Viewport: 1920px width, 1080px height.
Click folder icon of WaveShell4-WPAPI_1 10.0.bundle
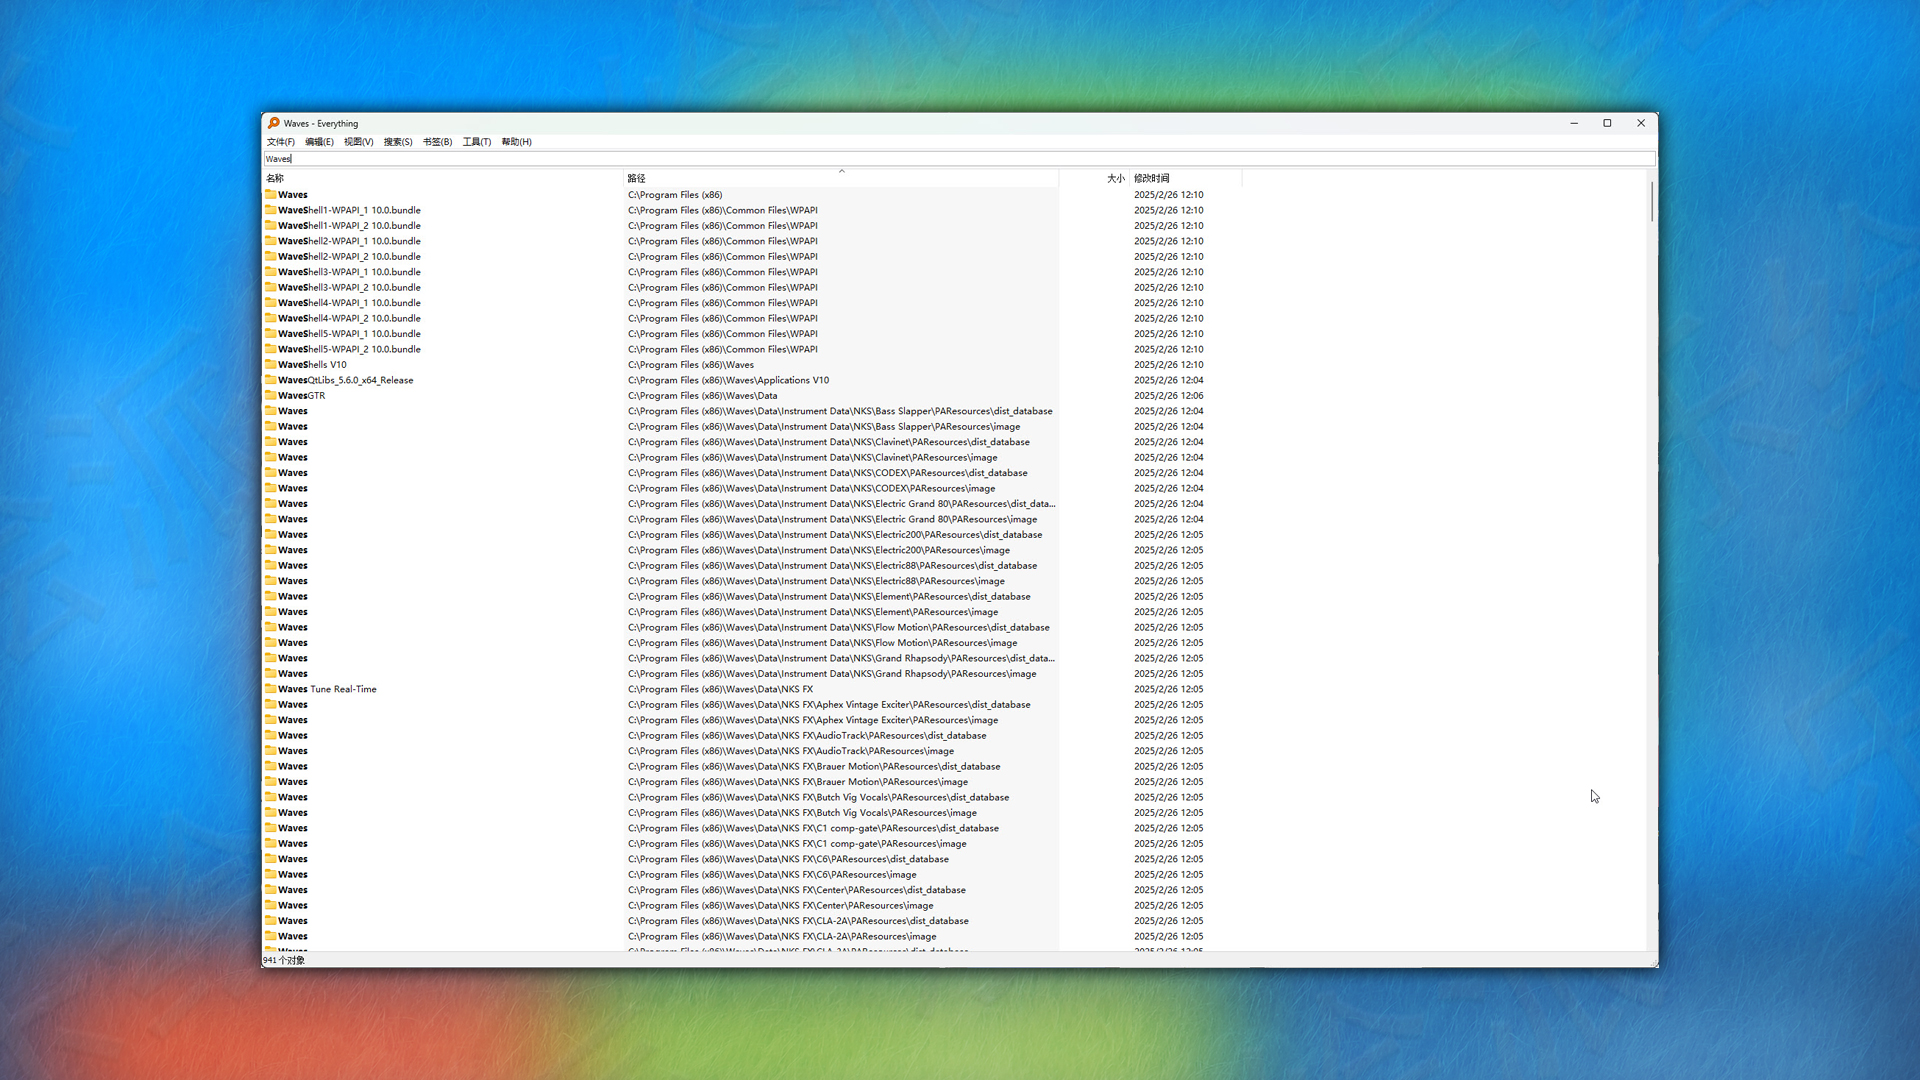270,303
